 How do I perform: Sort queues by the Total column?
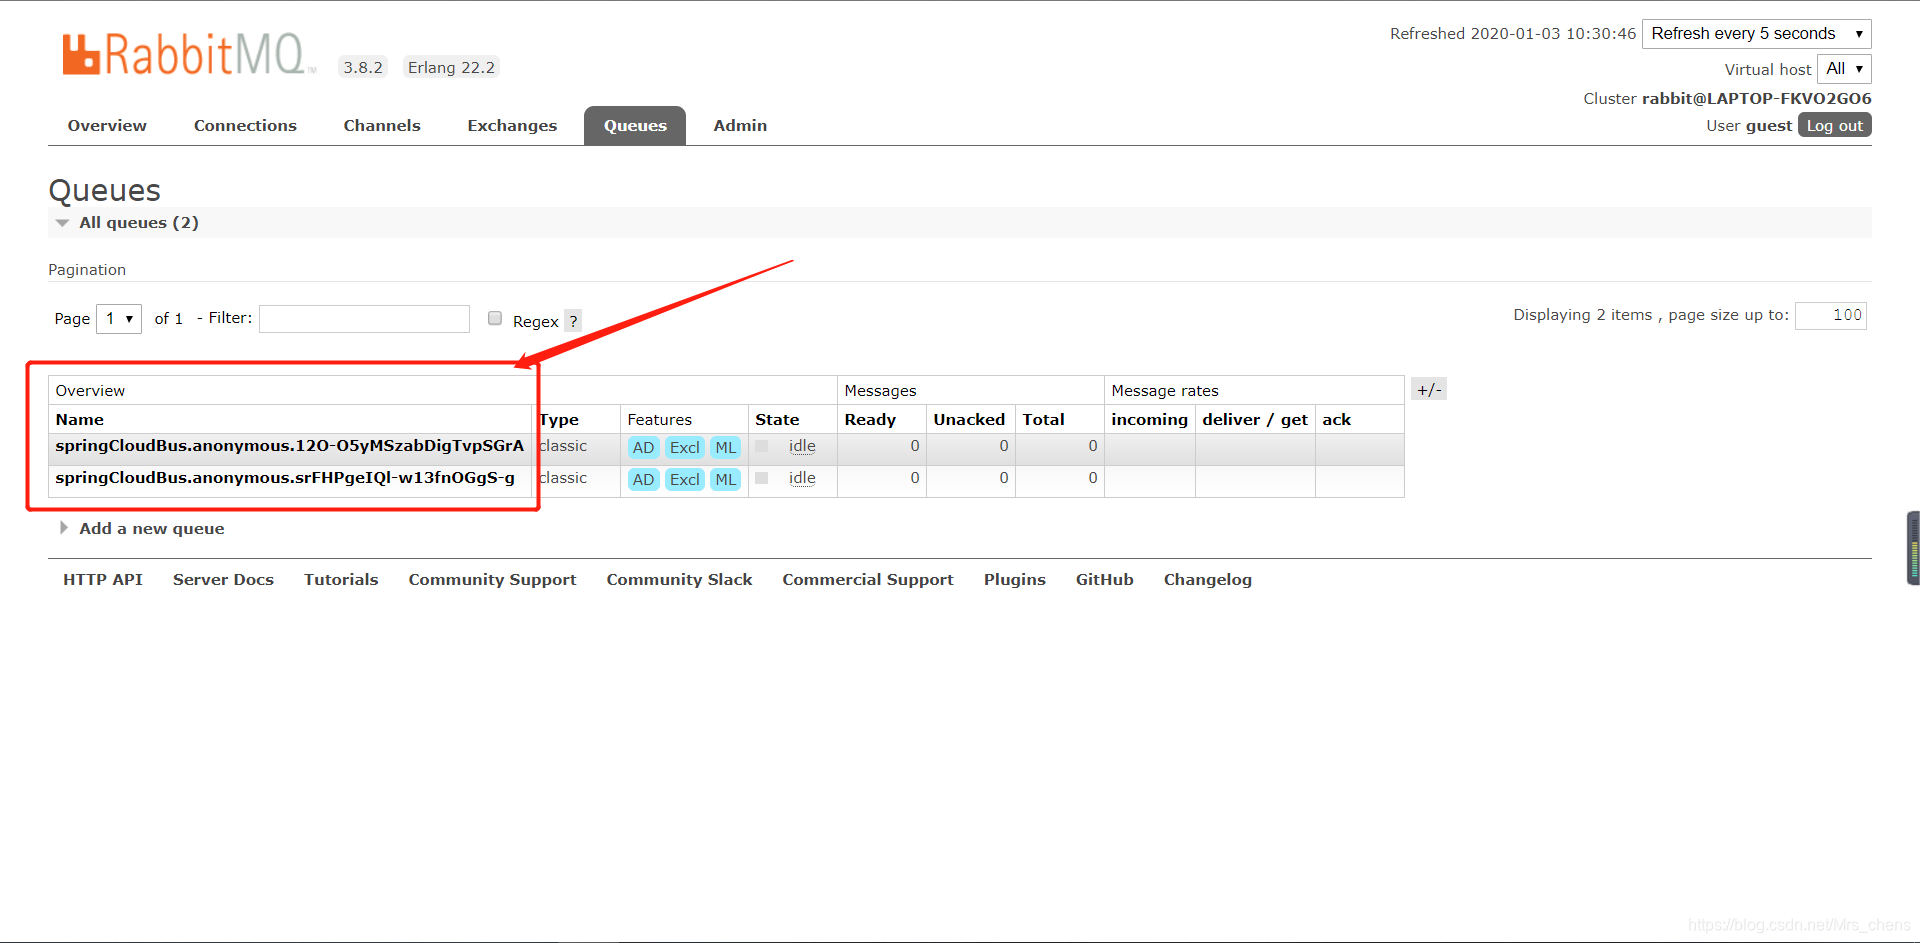point(1043,420)
